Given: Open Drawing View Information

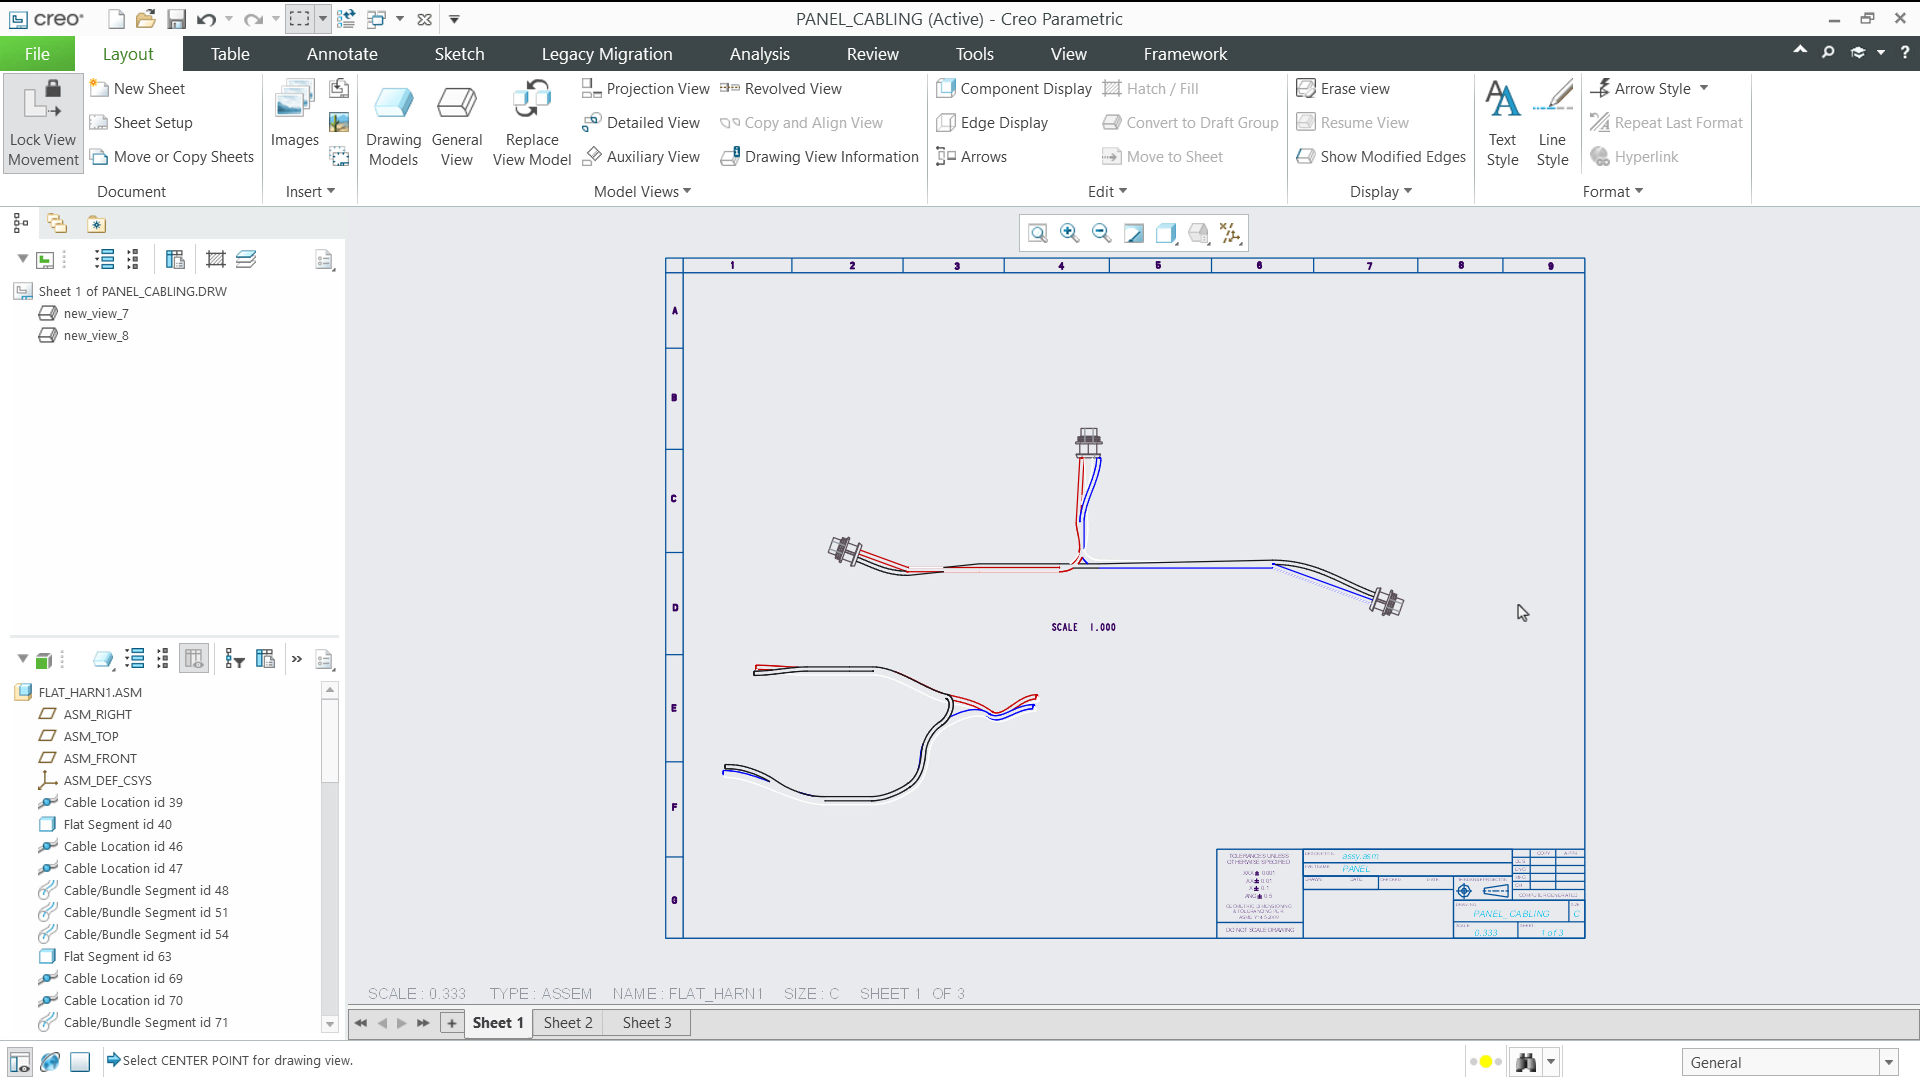Looking at the screenshot, I should pos(820,157).
